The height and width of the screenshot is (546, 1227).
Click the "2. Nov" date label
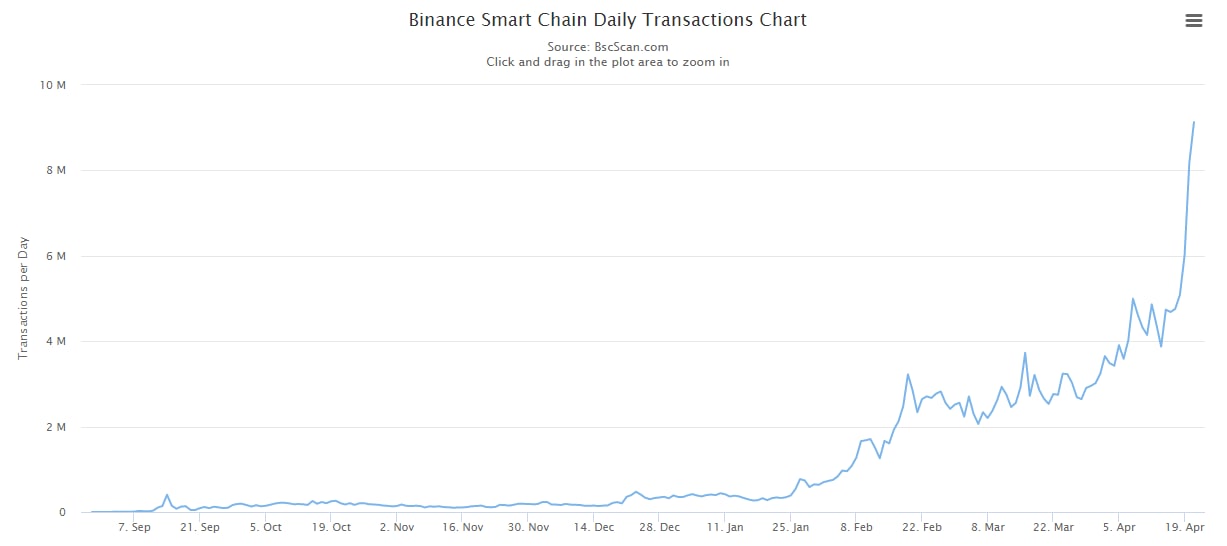397,528
